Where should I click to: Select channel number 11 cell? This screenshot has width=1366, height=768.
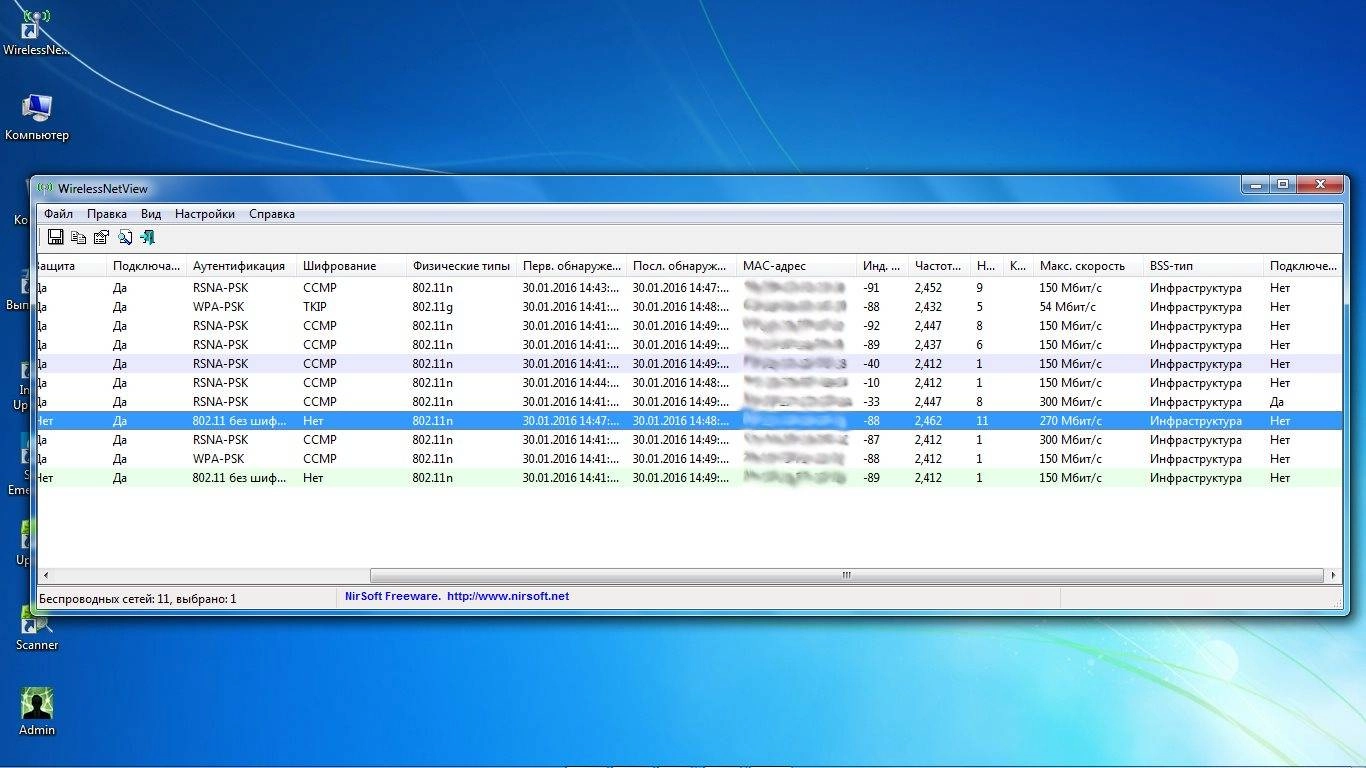pos(982,421)
